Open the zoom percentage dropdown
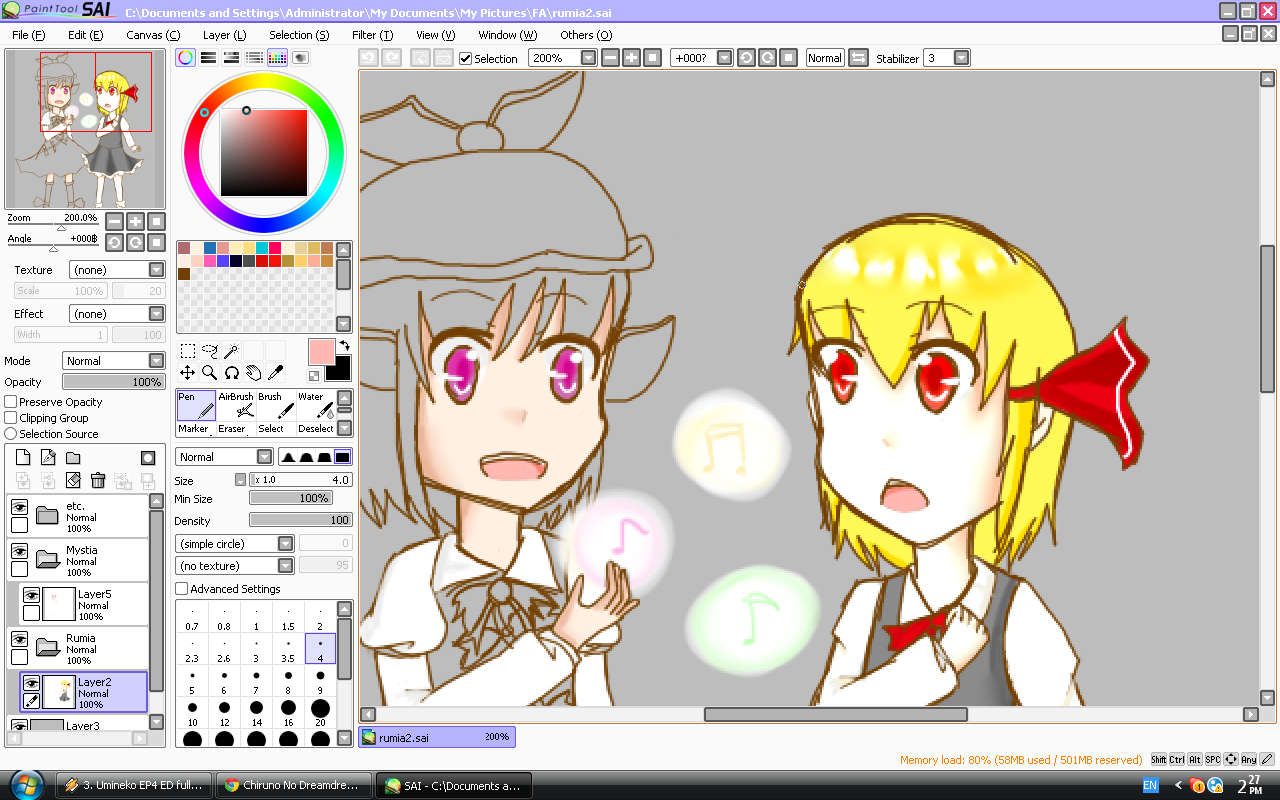 point(562,58)
